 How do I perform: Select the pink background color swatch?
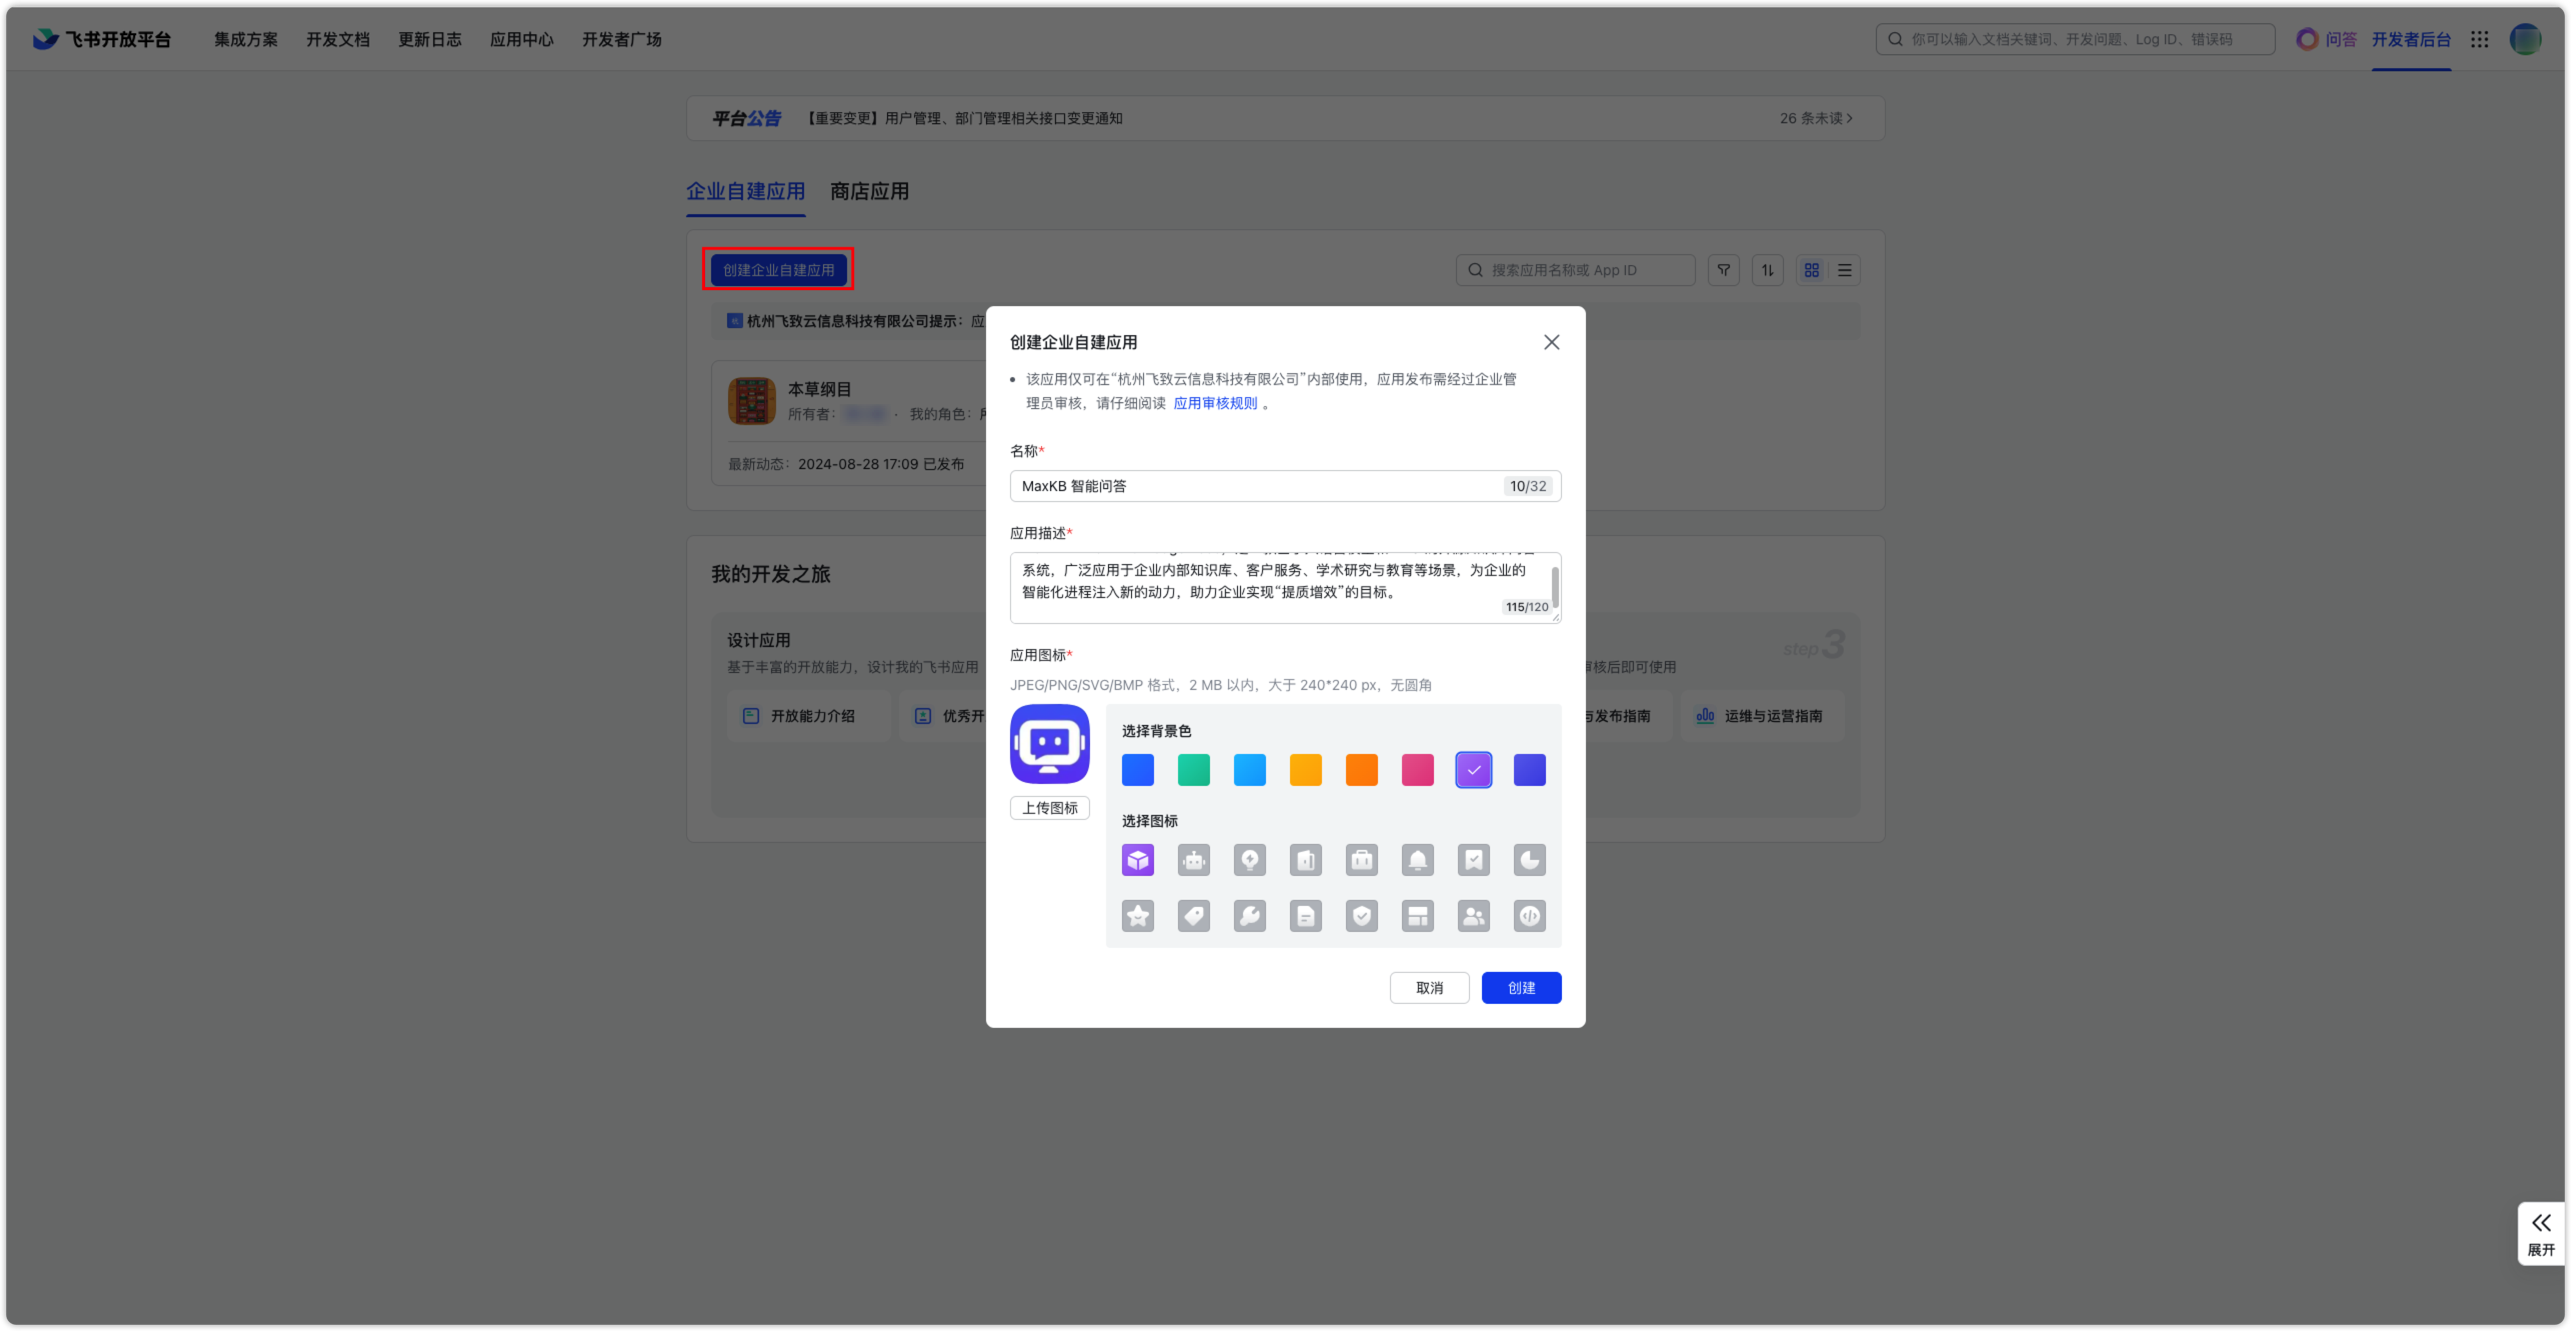[1417, 770]
